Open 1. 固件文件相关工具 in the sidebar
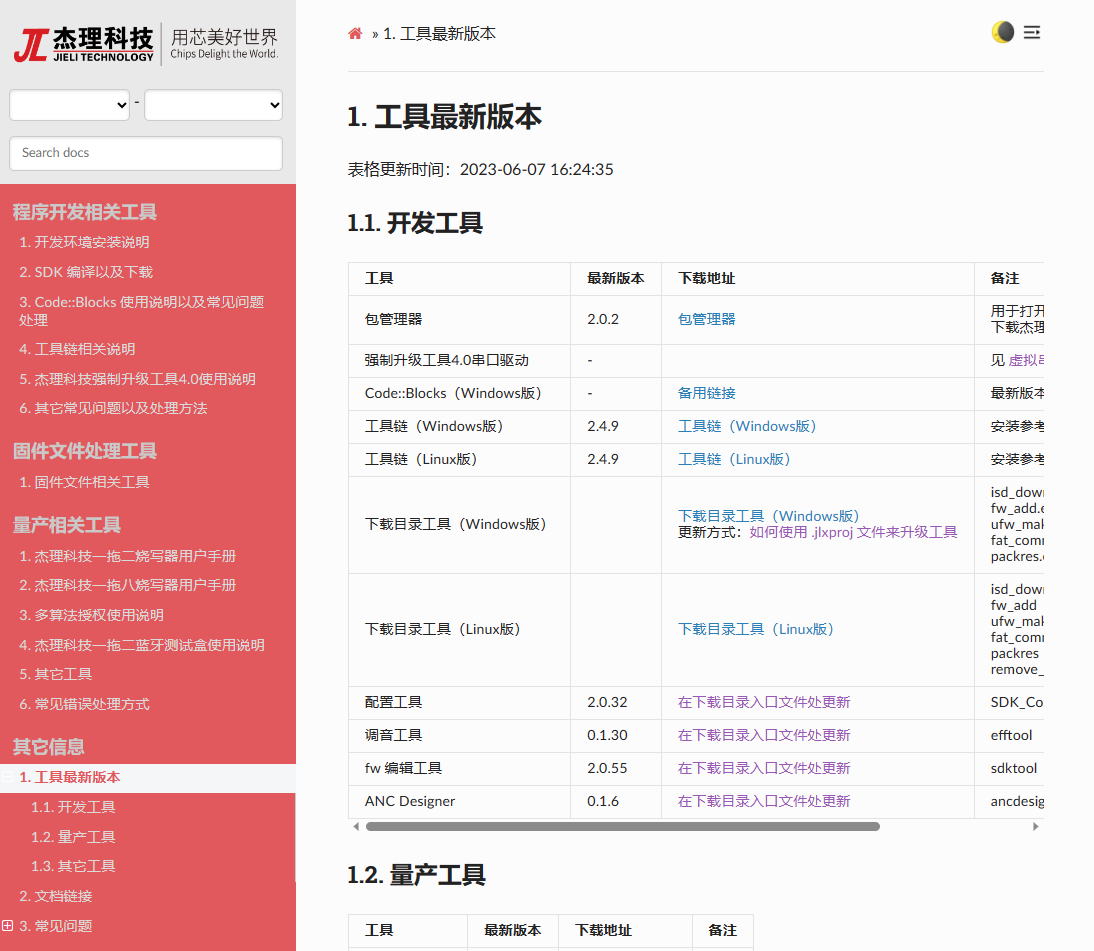This screenshot has height=951, width=1094. 84,482
